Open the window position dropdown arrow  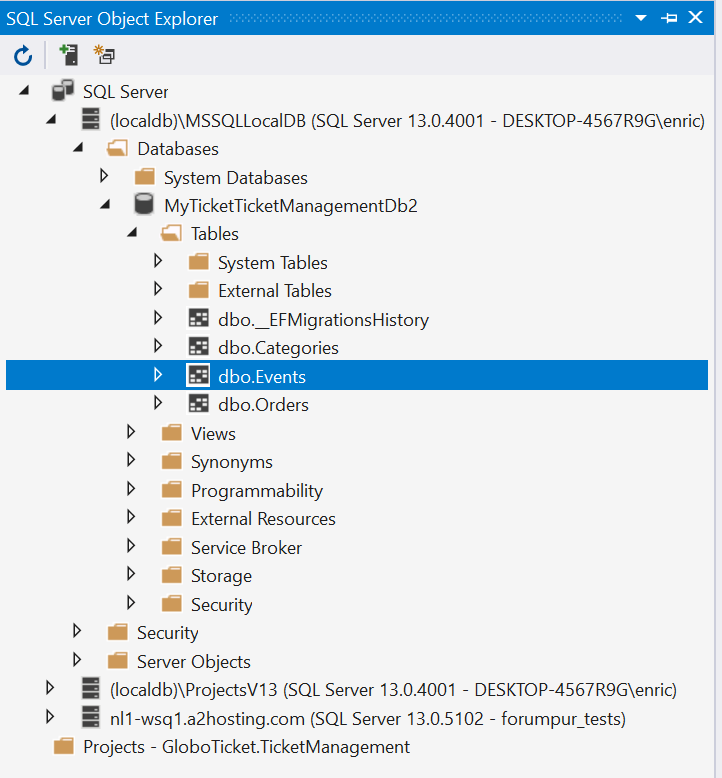(x=641, y=18)
